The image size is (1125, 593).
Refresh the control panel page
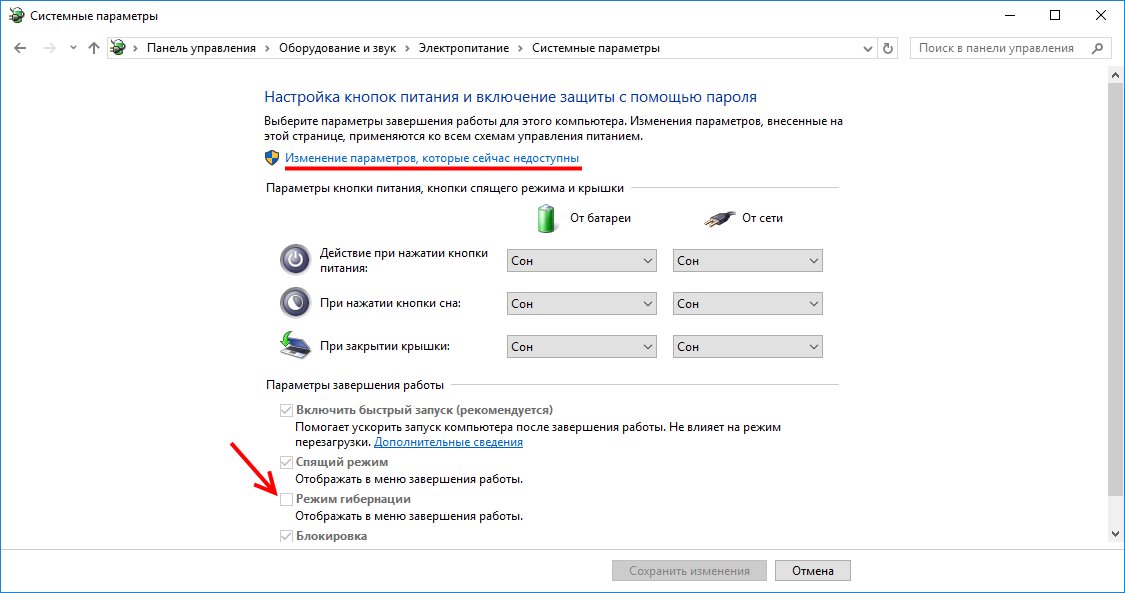pos(888,49)
